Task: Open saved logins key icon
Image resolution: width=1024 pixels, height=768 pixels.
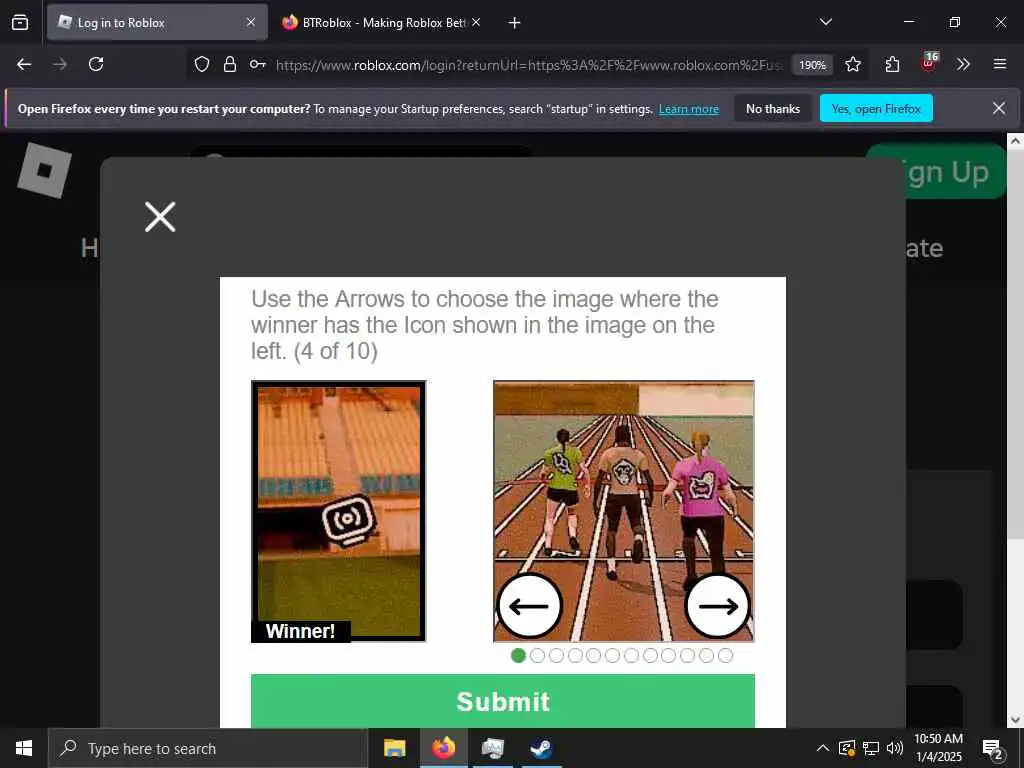Action: click(x=257, y=64)
